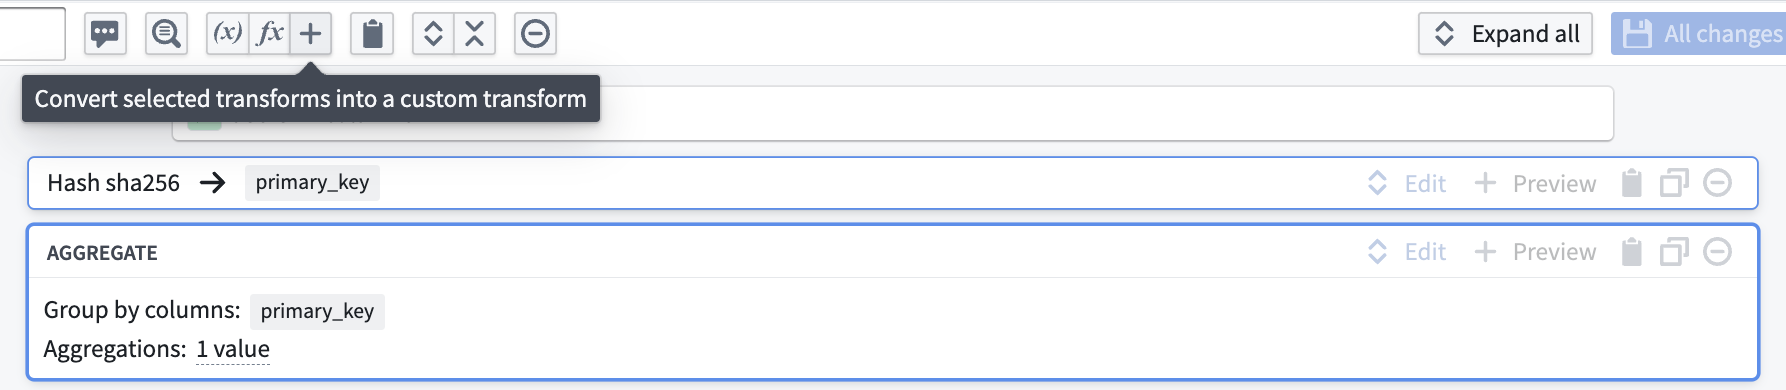Click the (x) variable toolbar icon
1786x390 pixels.
pyautogui.click(x=228, y=34)
